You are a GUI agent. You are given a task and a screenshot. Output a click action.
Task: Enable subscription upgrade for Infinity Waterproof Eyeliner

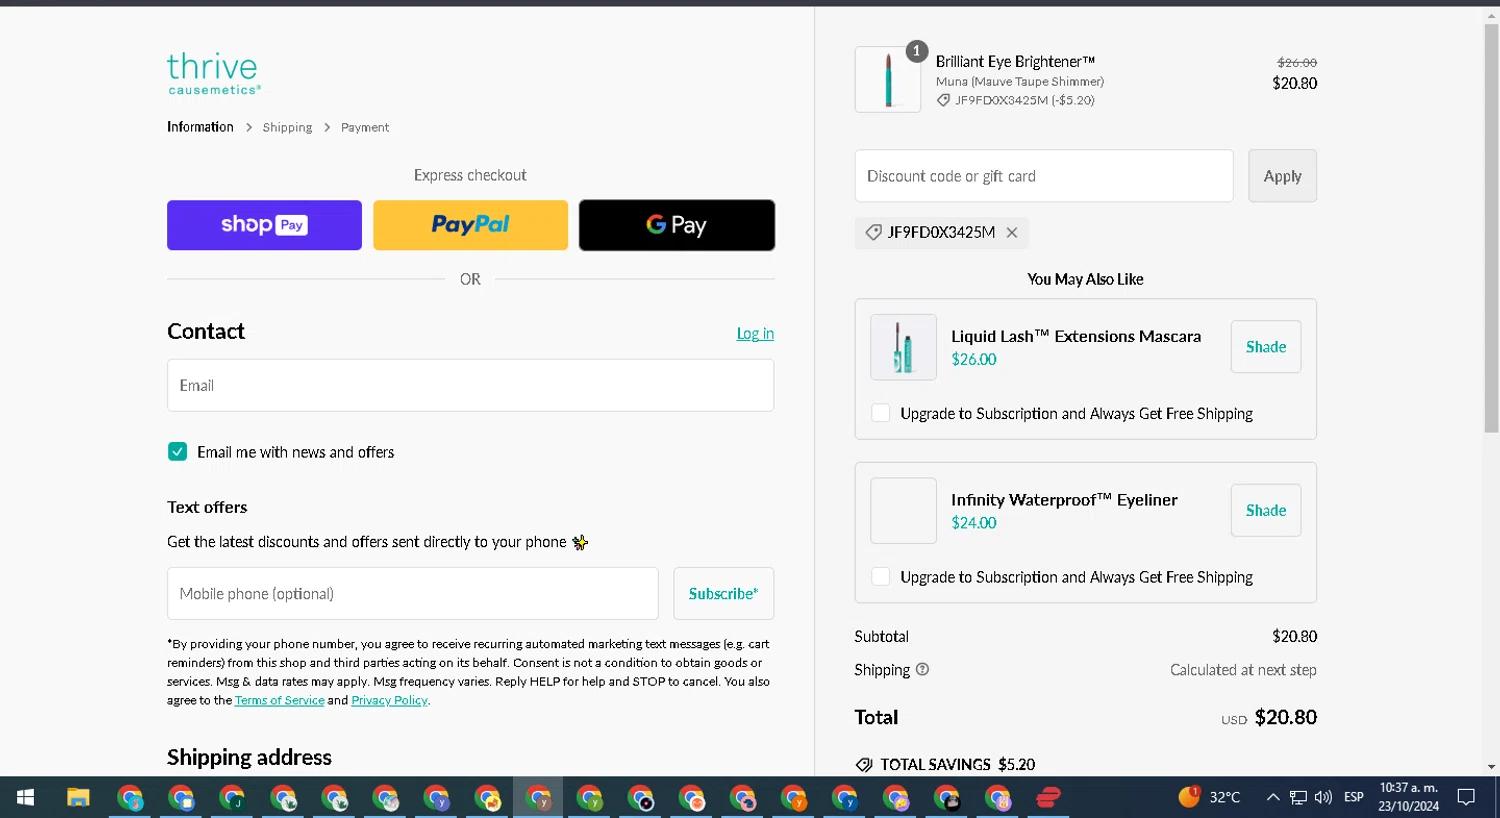881,577
